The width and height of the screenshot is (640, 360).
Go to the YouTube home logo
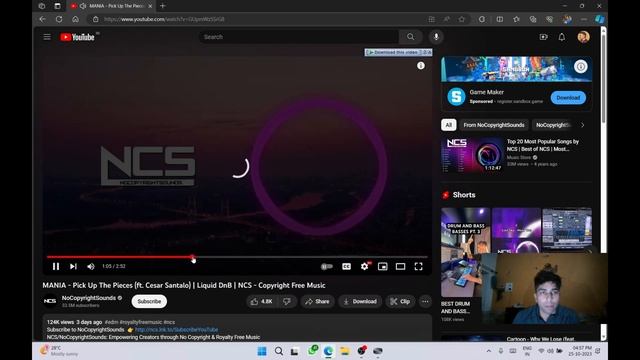(78, 37)
